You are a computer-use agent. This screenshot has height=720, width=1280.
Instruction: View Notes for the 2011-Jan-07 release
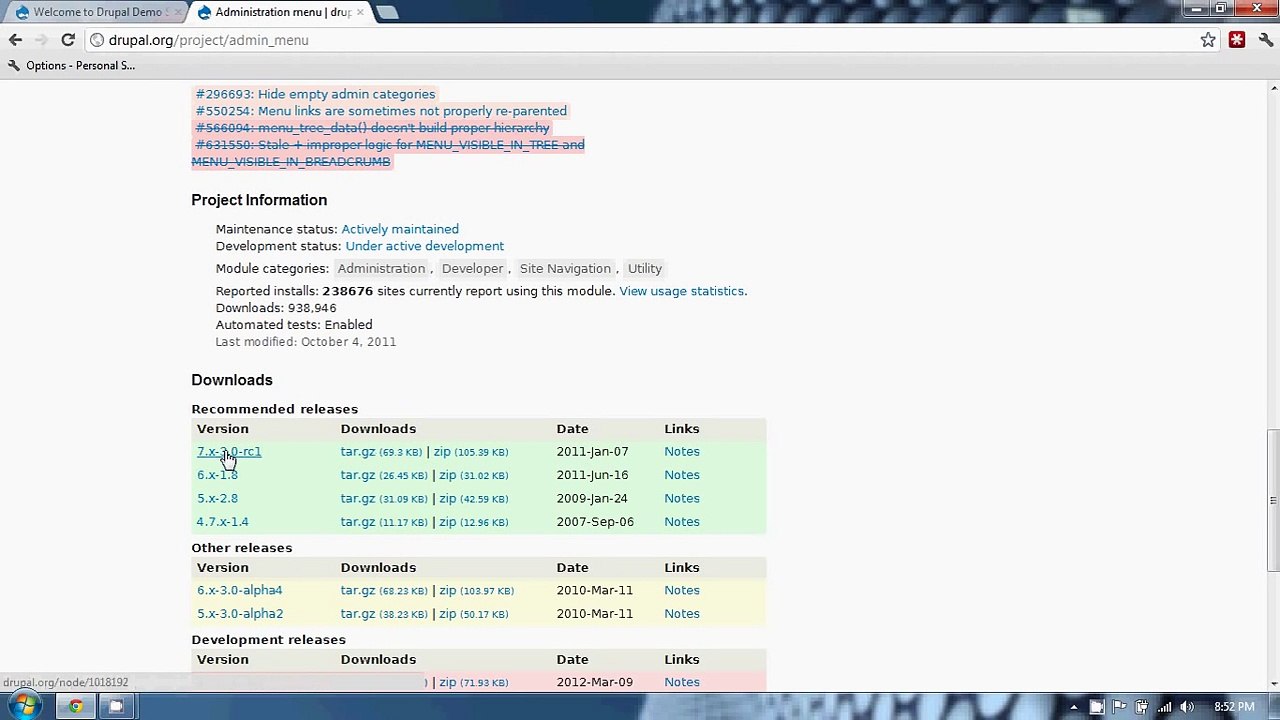coord(682,452)
